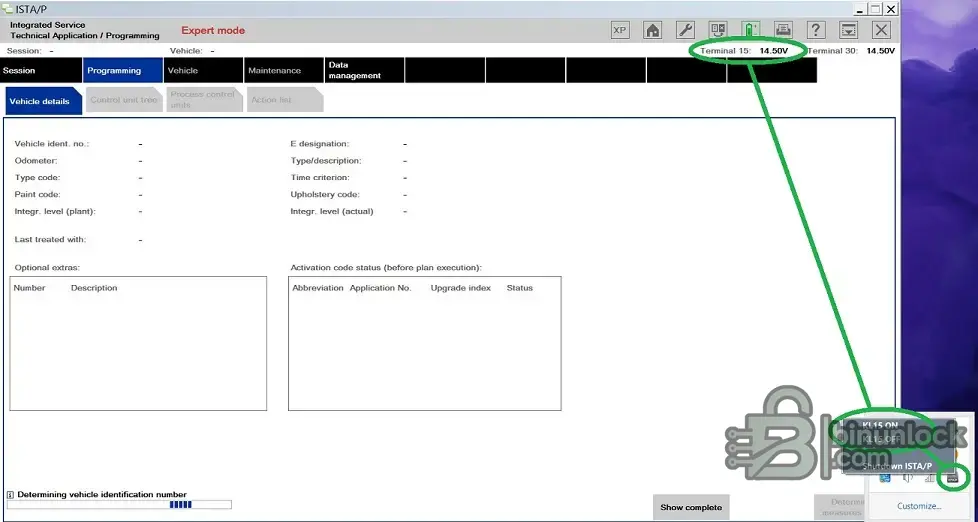The image size is (978, 522).
Task: Click the Odometer label
Action: point(36,161)
